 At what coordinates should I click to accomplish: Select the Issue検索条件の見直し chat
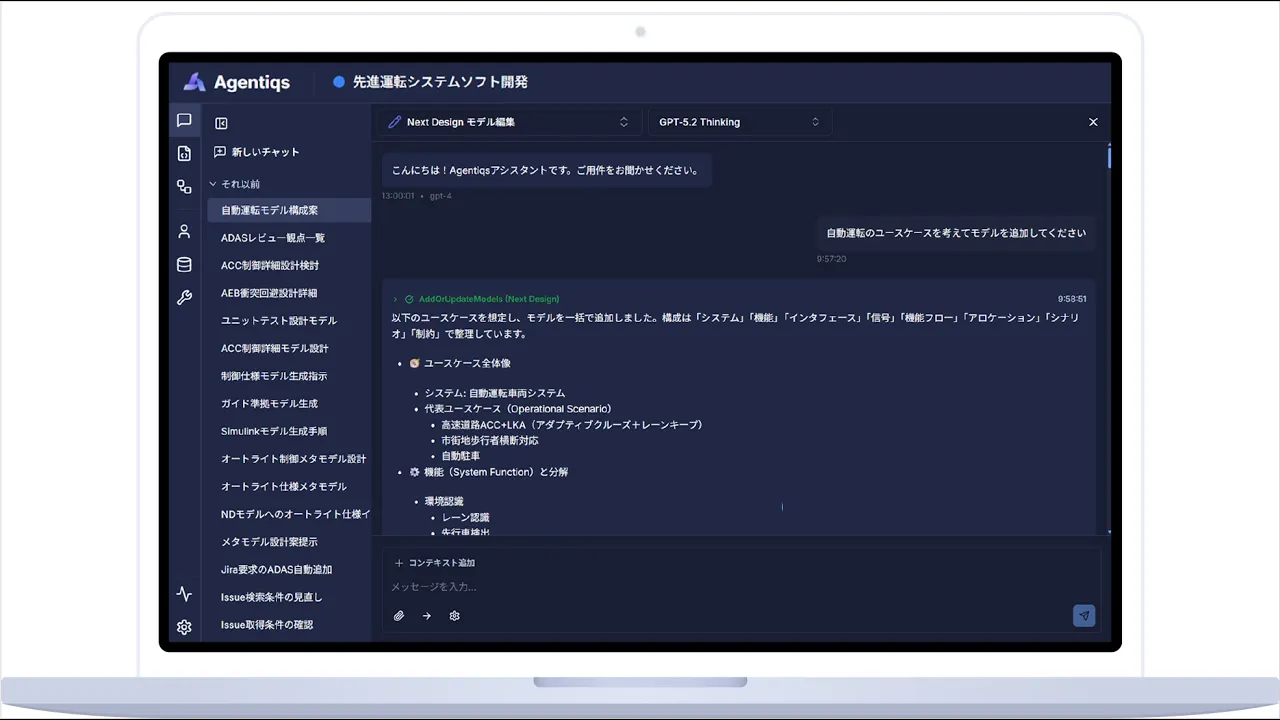(289, 597)
